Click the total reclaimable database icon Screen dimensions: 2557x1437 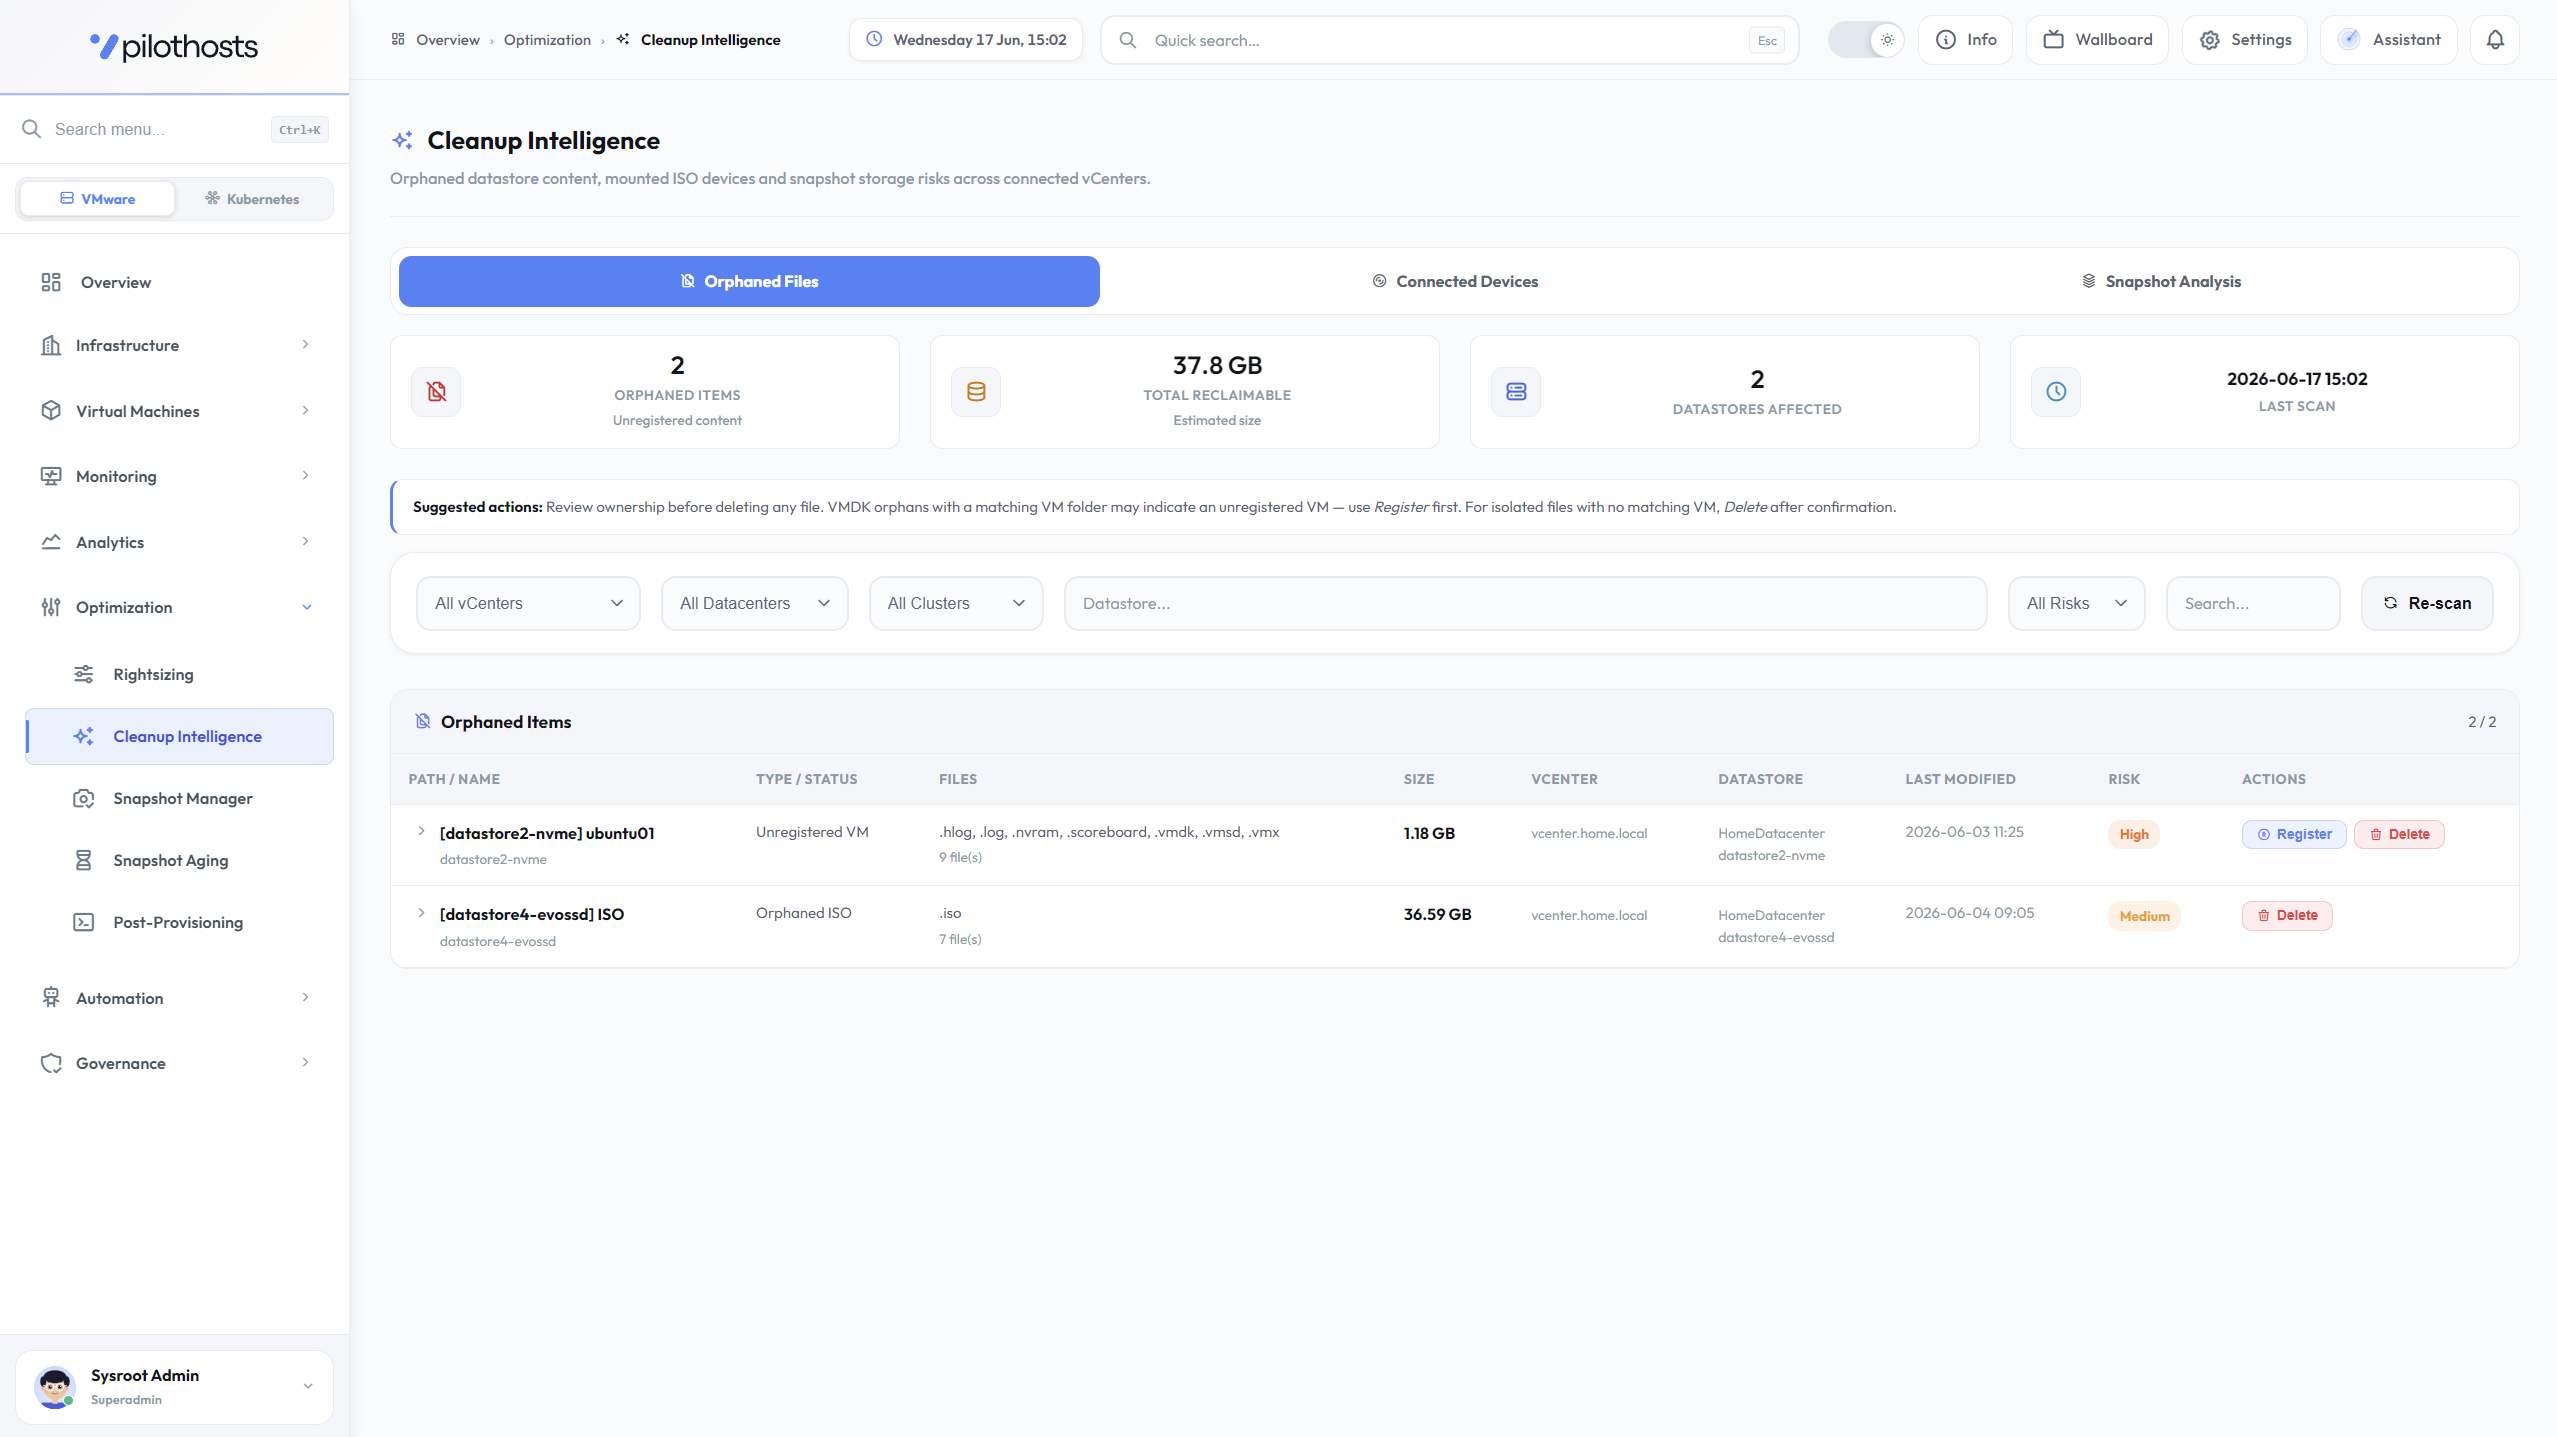(976, 391)
